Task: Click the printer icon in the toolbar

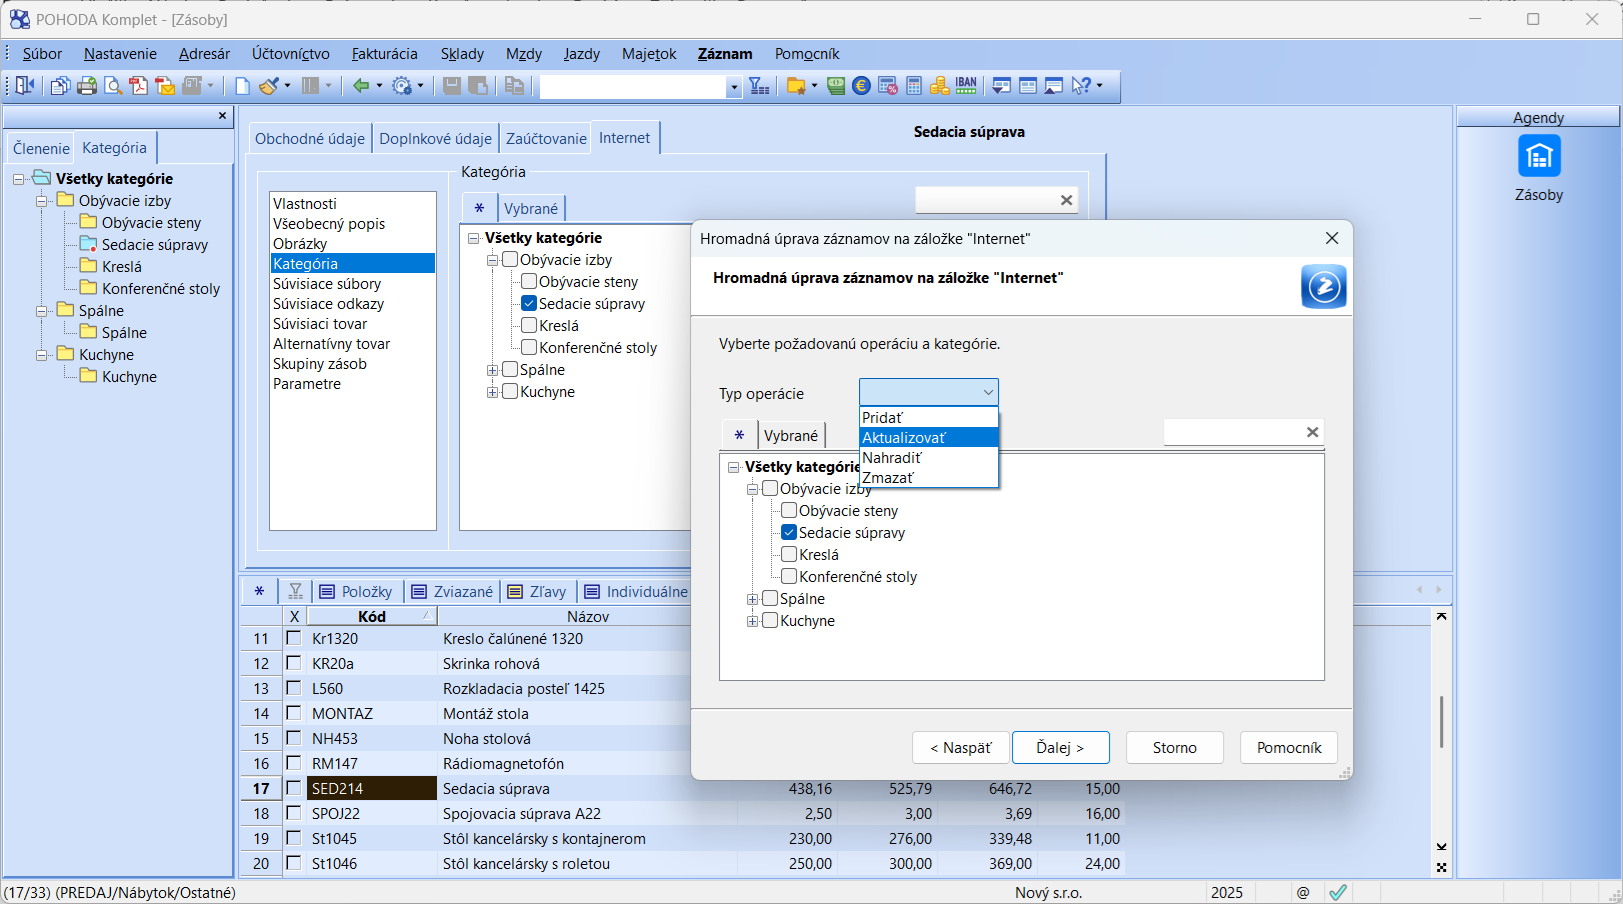Action: [x=87, y=86]
